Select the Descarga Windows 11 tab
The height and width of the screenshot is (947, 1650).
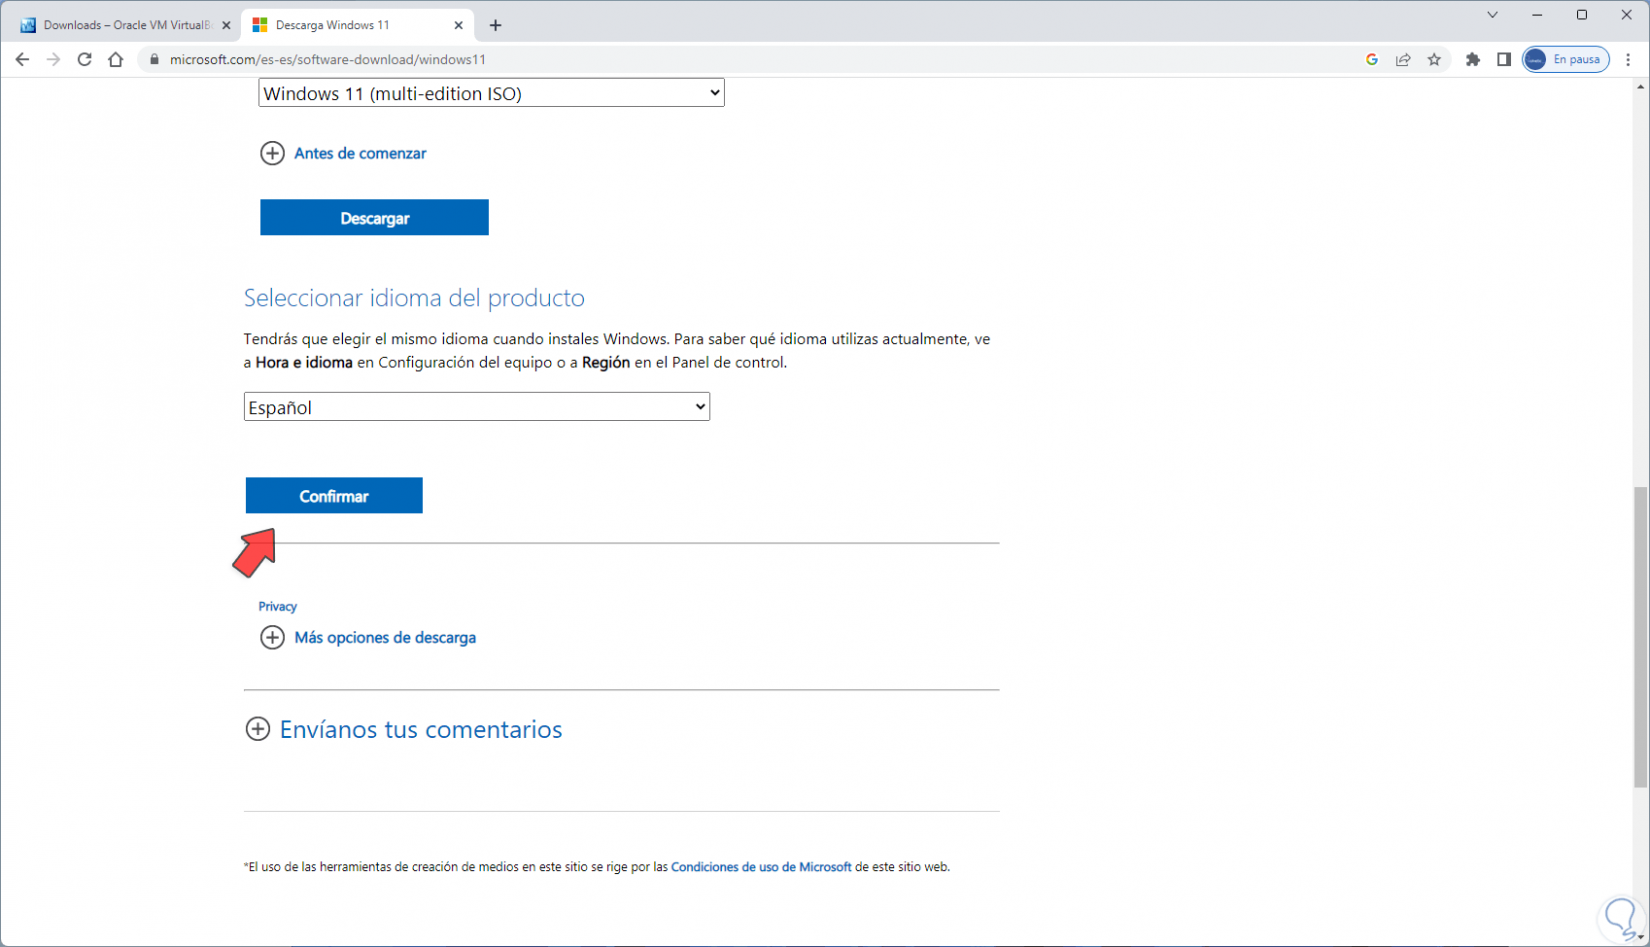(x=357, y=25)
